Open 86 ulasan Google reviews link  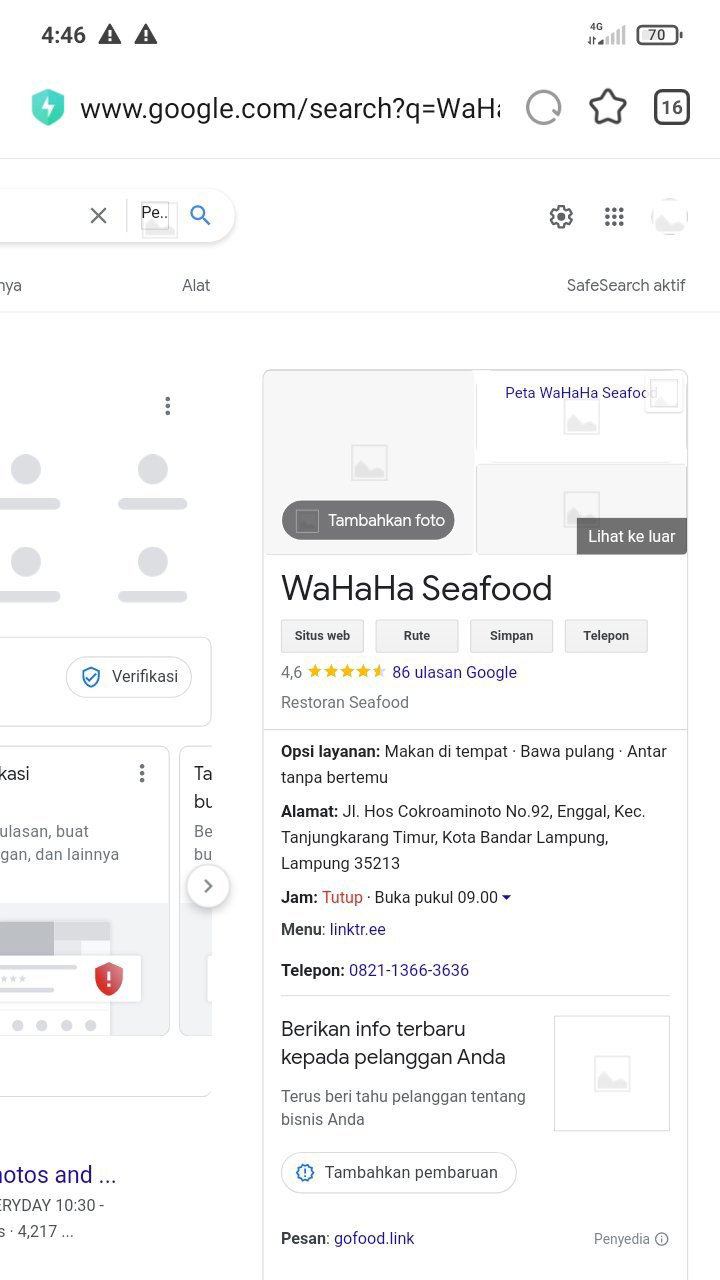click(x=454, y=672)
